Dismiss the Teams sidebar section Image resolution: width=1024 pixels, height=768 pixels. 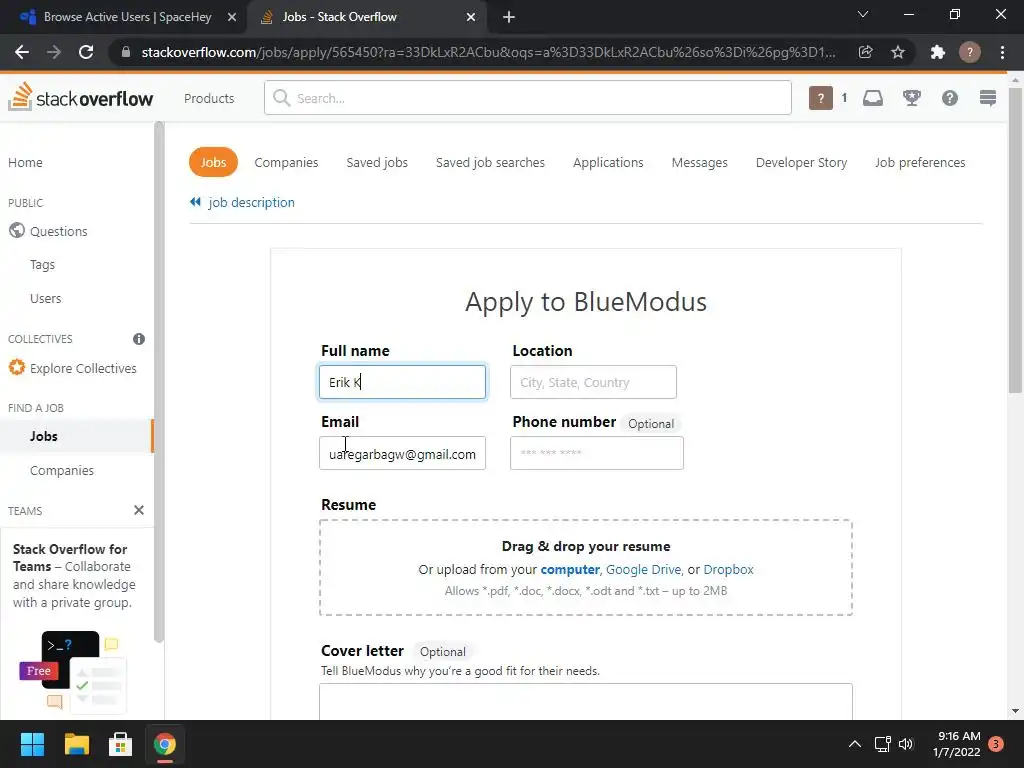[x=138, y=510]
